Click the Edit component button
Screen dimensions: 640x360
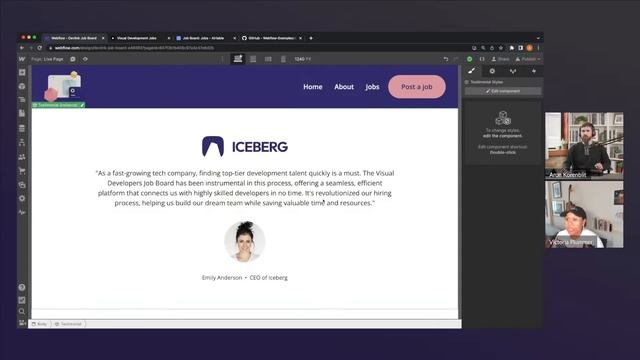click(503, 91)
